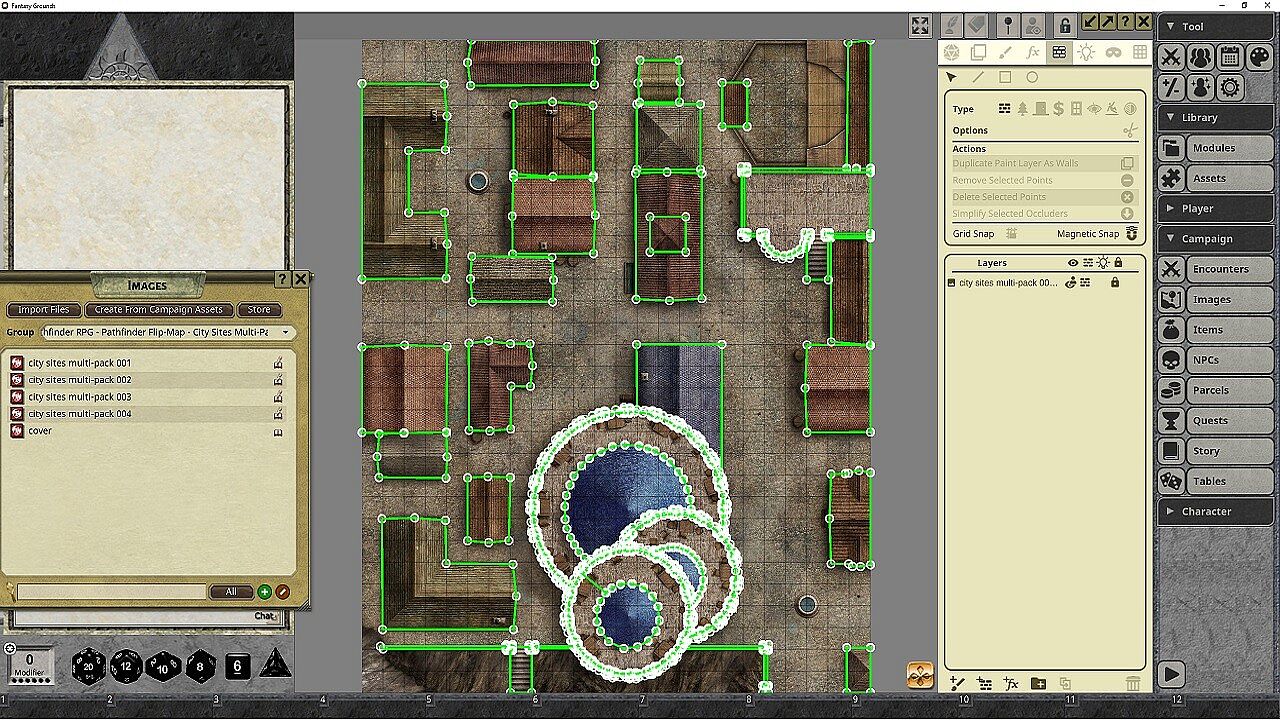Toggle Grid Snap
Screen dimensions: 1280x720
pyautogui.click(x=1011, y=234)
